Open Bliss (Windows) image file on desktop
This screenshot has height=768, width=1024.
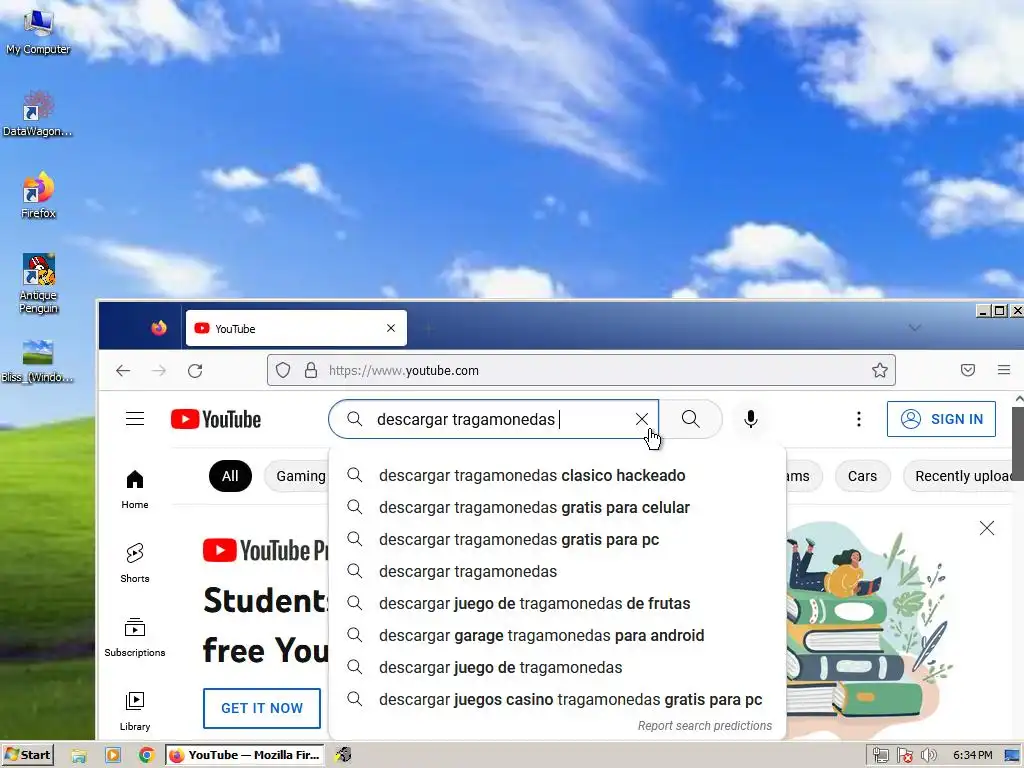pos(37,361)
